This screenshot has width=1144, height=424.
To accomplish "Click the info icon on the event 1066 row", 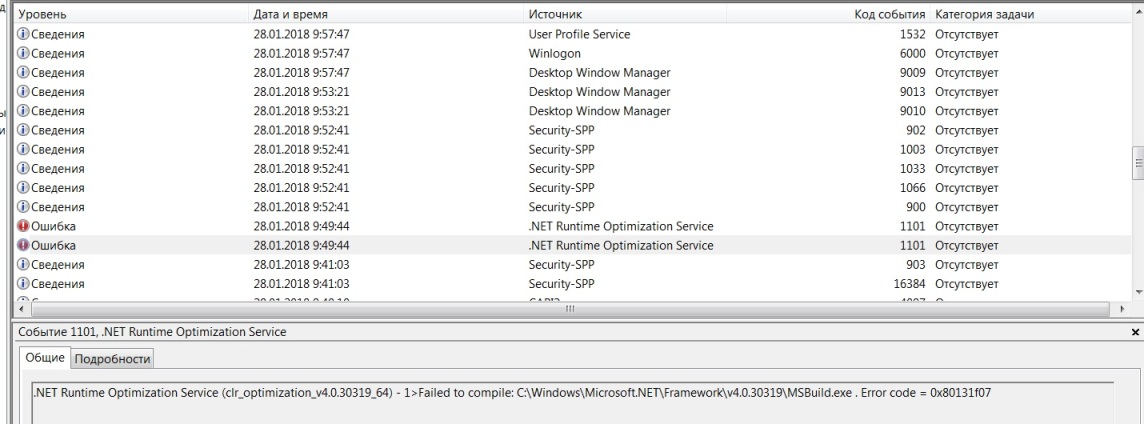I will point(23,188).
